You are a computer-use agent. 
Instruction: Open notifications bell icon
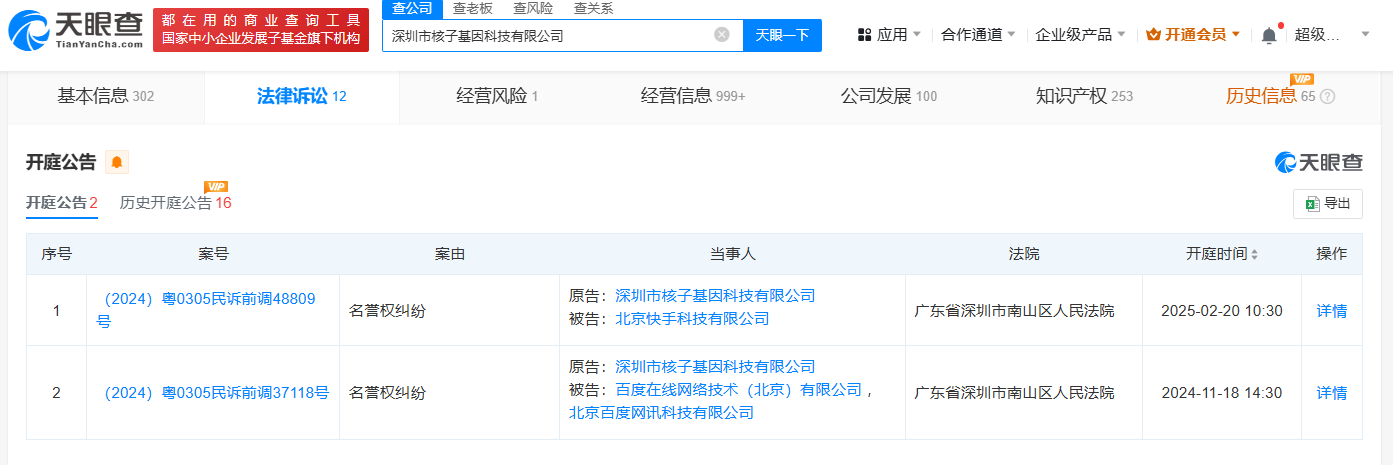click(1269, 35)
